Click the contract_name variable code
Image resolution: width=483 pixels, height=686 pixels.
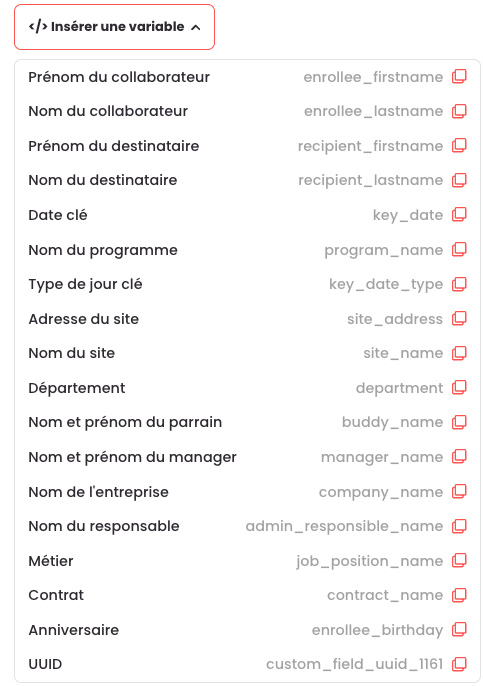coord(385,595)
